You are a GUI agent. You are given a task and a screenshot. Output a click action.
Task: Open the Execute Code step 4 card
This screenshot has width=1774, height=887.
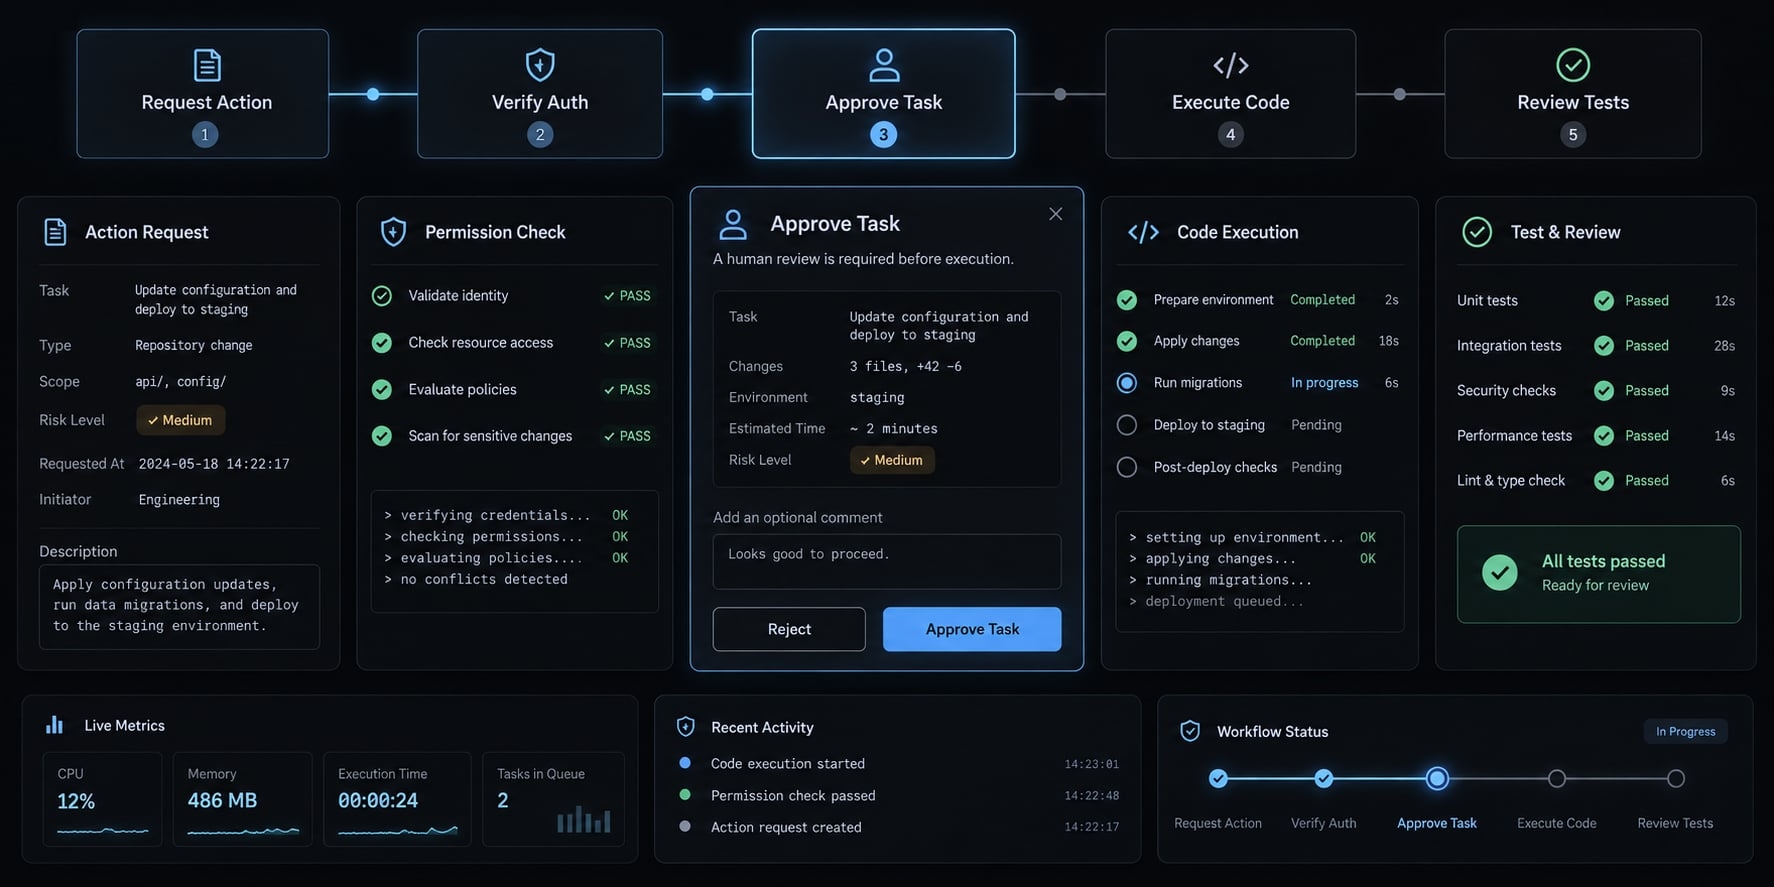(1230, 93)
